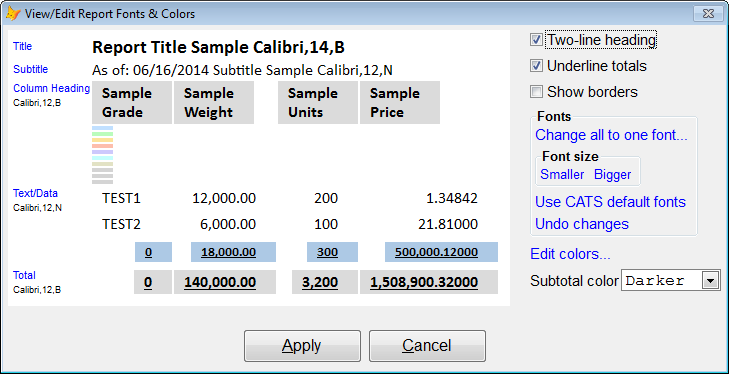Click the 21.81000 price value
This screenshot has height=374, width=729.
point(449,225)
